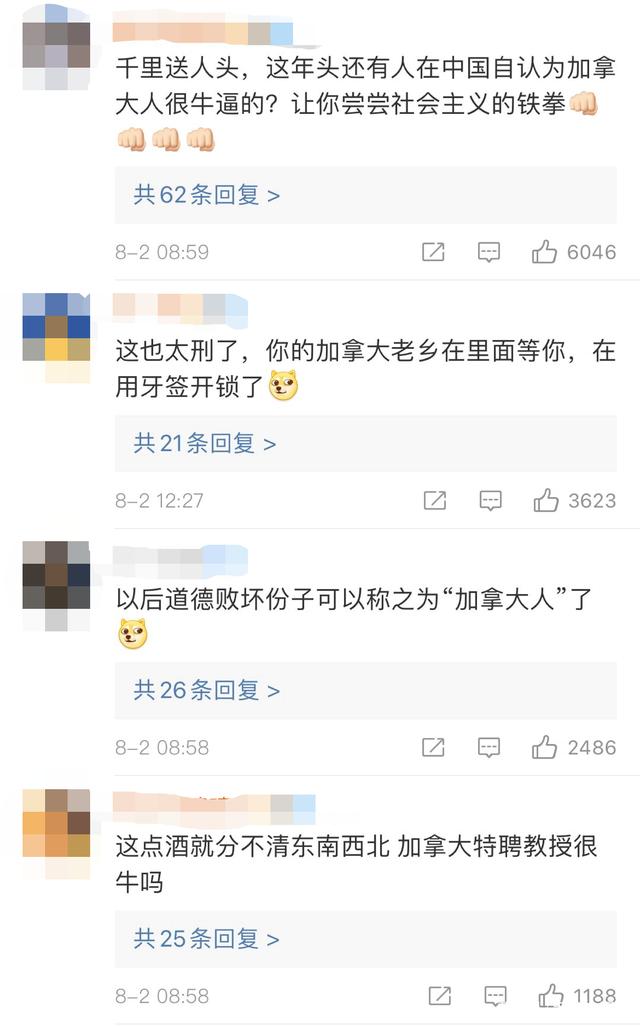The height and width of the screenshot is (1026, 640).
Task: Like the comment with 3623 likes
Action: point(546,500)
